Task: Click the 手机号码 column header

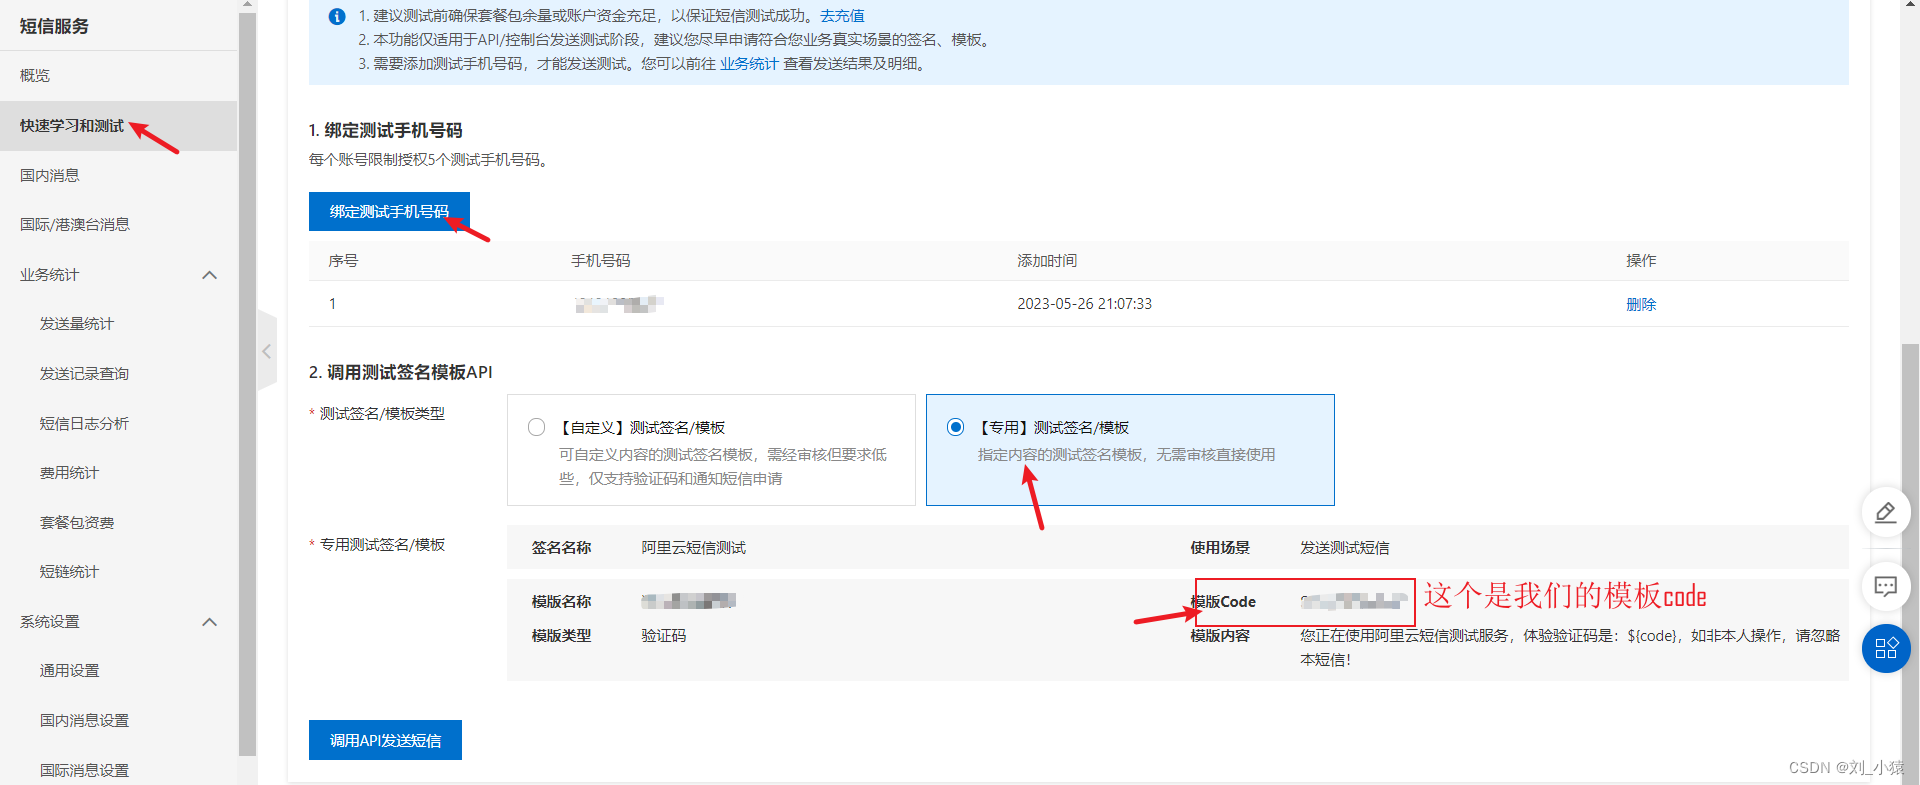Action: pos(600,261)
